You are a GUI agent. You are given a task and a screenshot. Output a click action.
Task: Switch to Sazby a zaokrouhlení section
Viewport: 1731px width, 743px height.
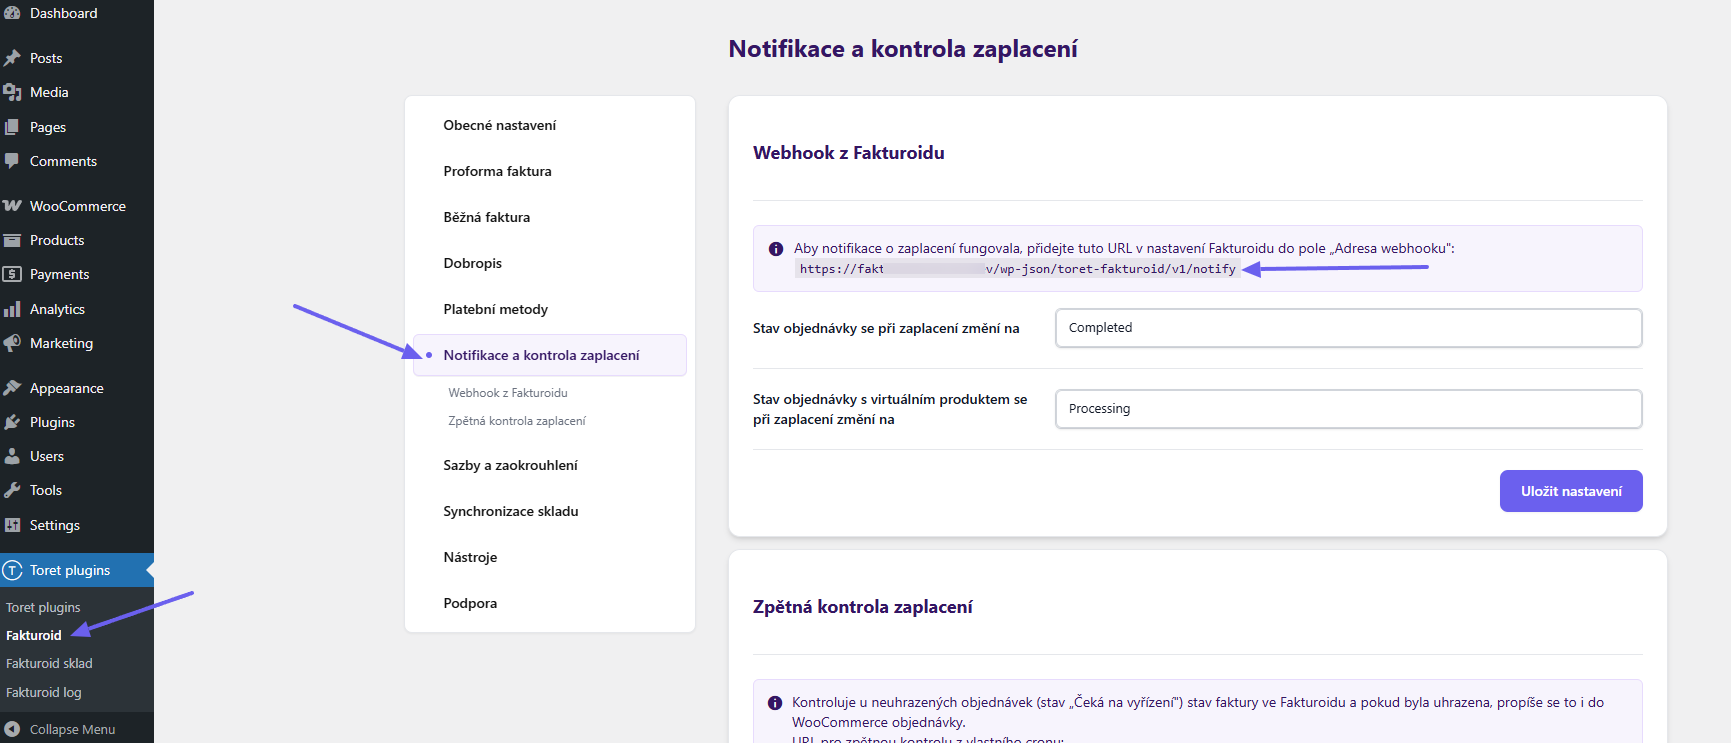pos(511,465)
